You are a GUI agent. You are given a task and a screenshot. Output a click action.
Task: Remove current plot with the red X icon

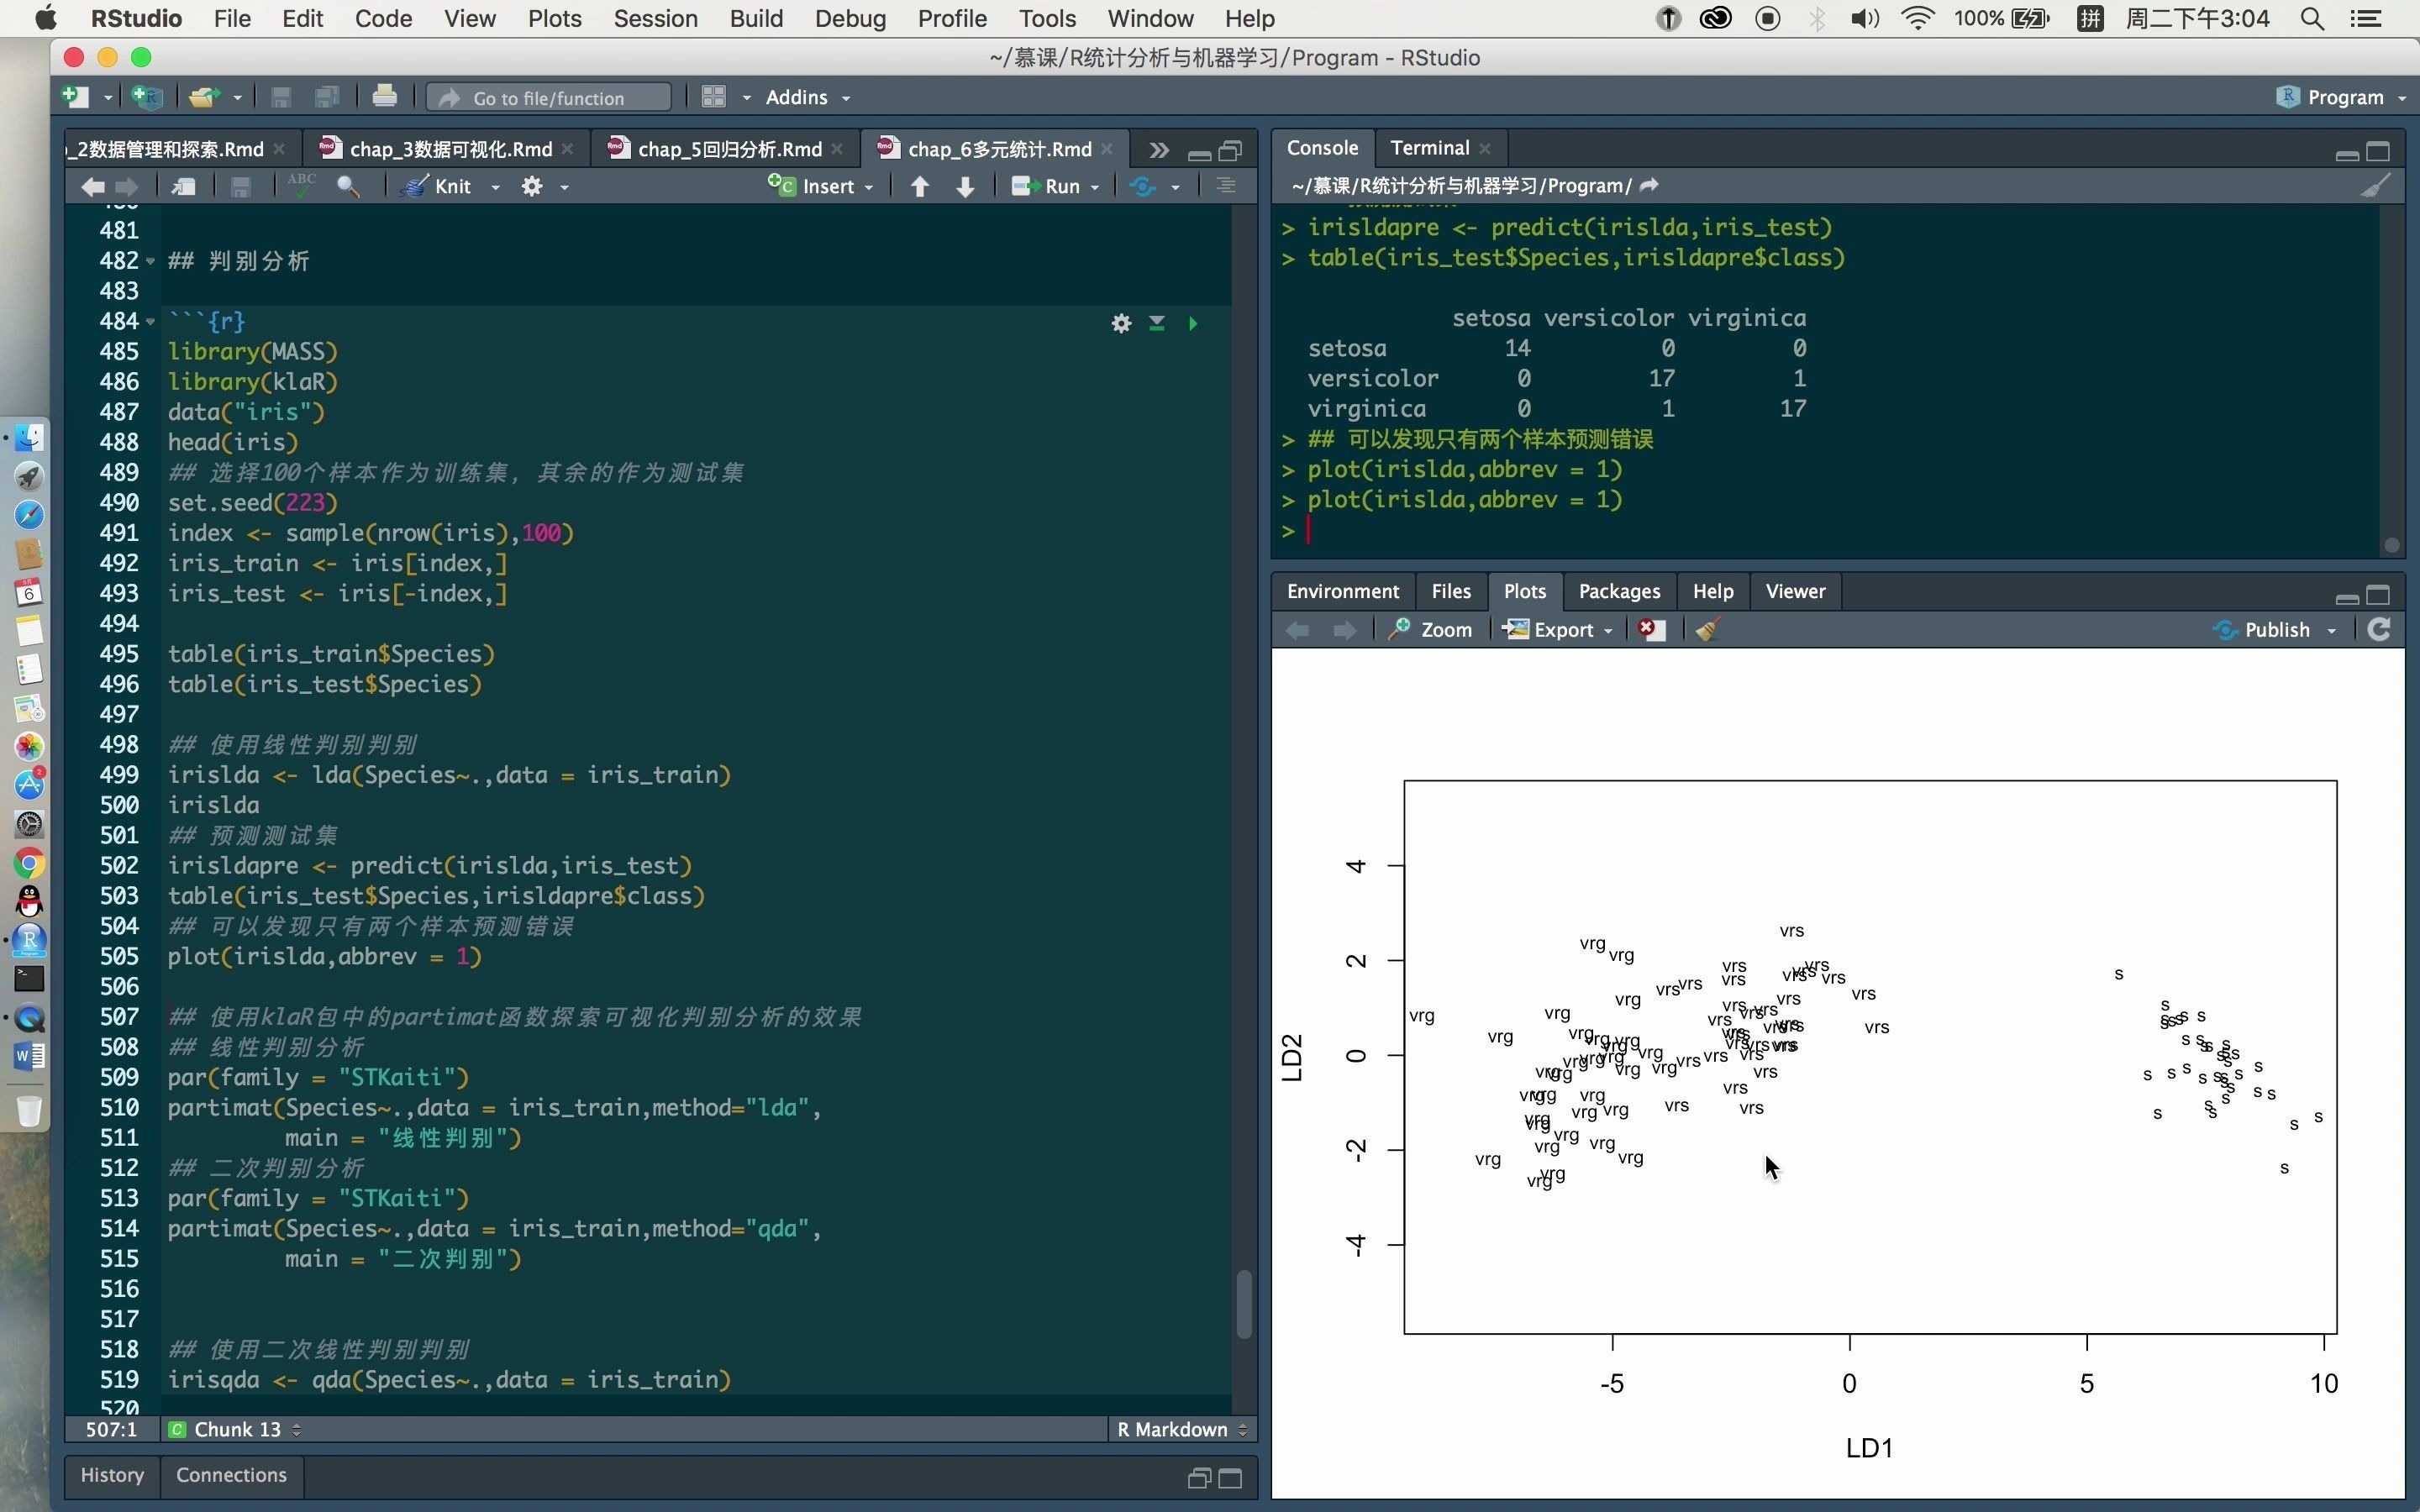(1651, 629)
